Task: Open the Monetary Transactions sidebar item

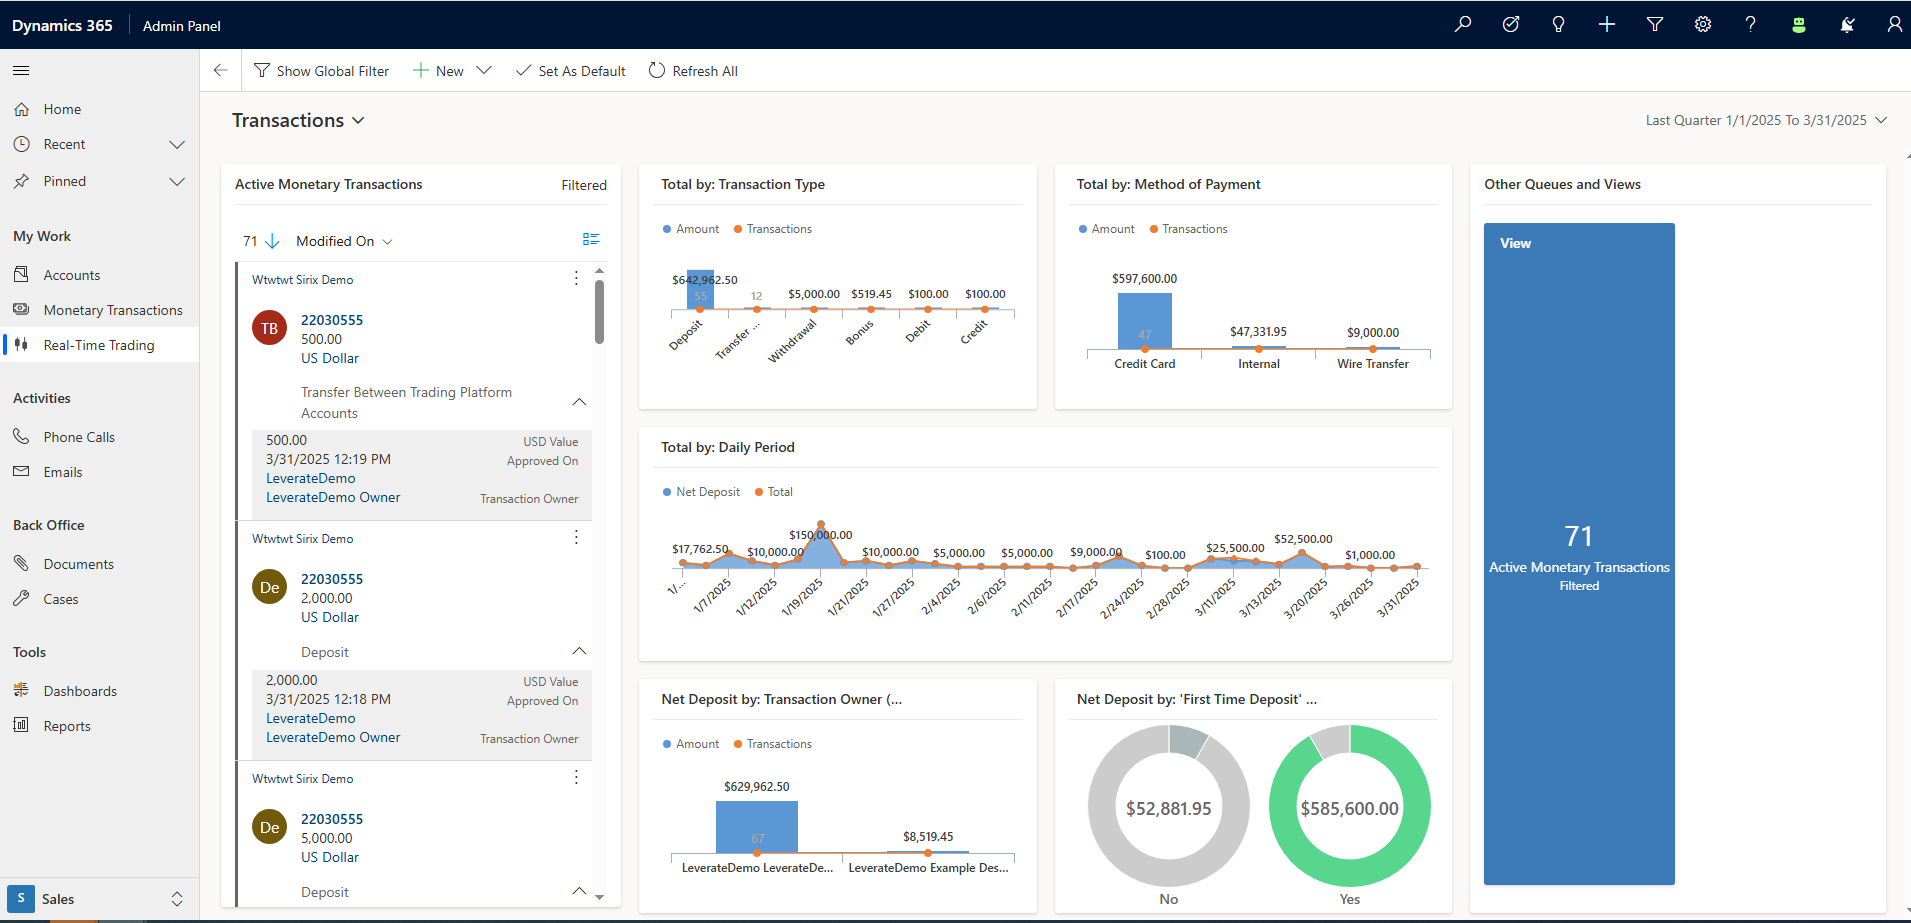Action: pos(112,310)
